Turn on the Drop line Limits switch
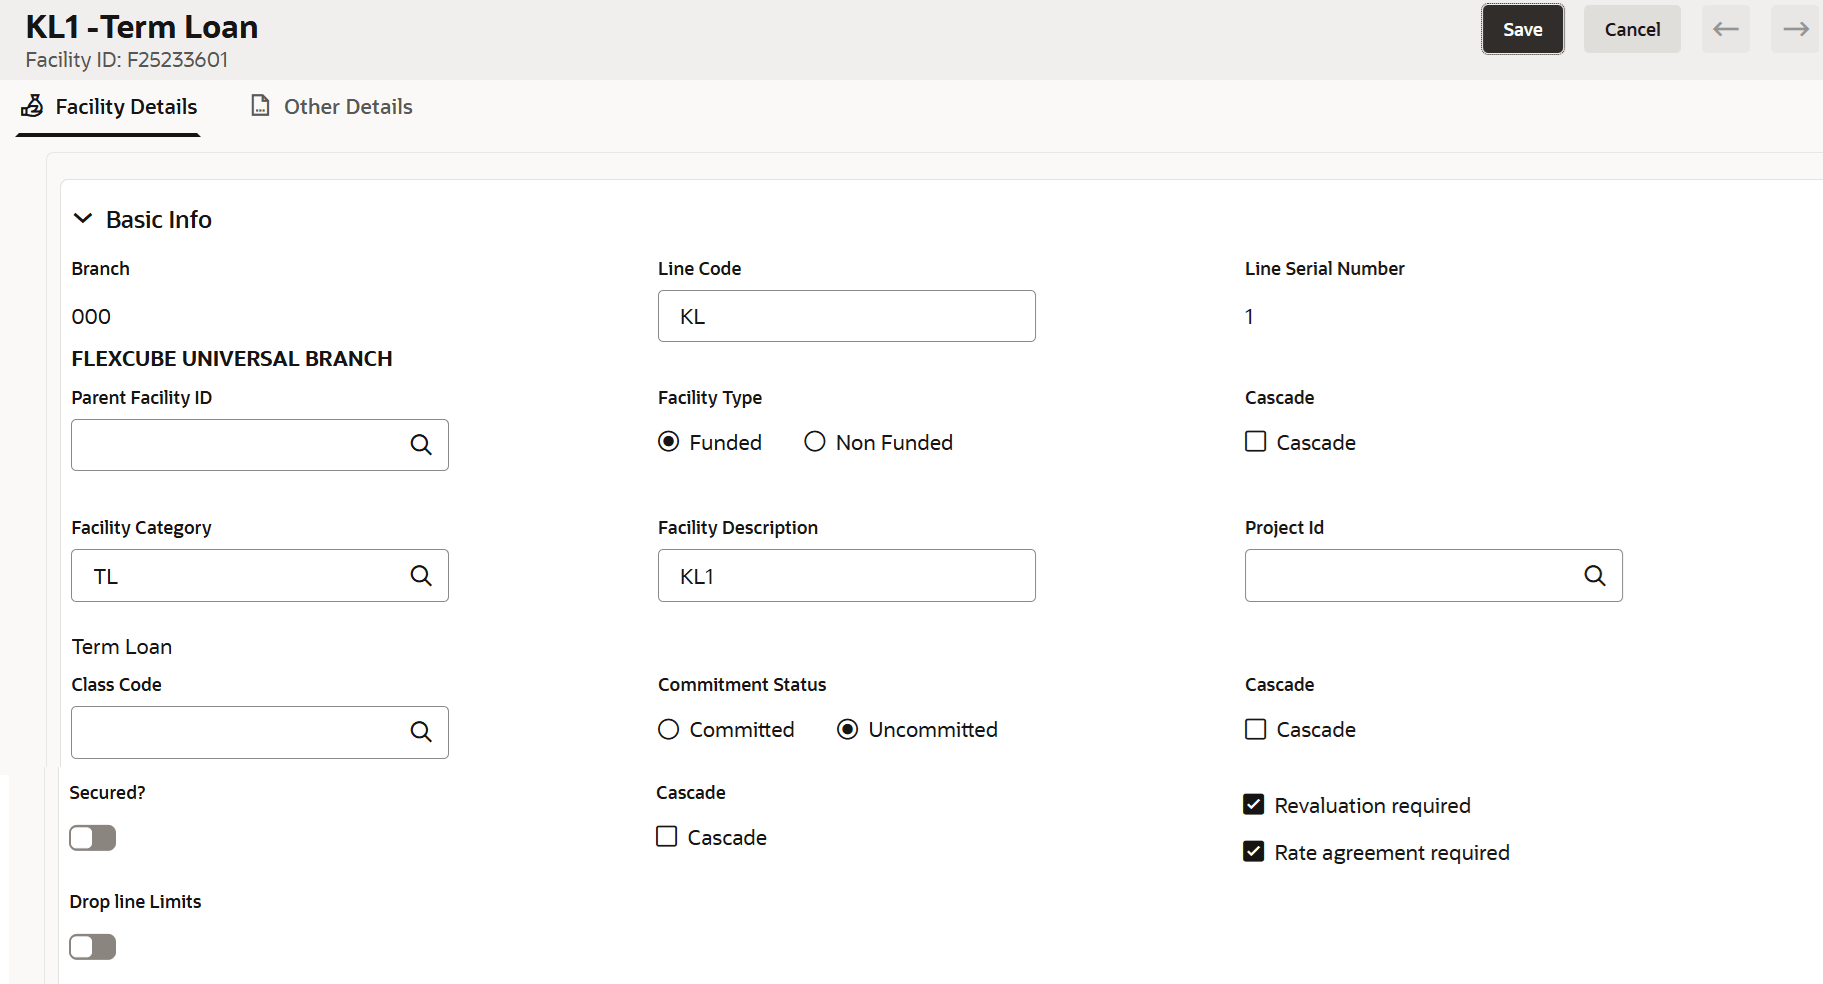 pyautogui.click(x=93, y=947)
